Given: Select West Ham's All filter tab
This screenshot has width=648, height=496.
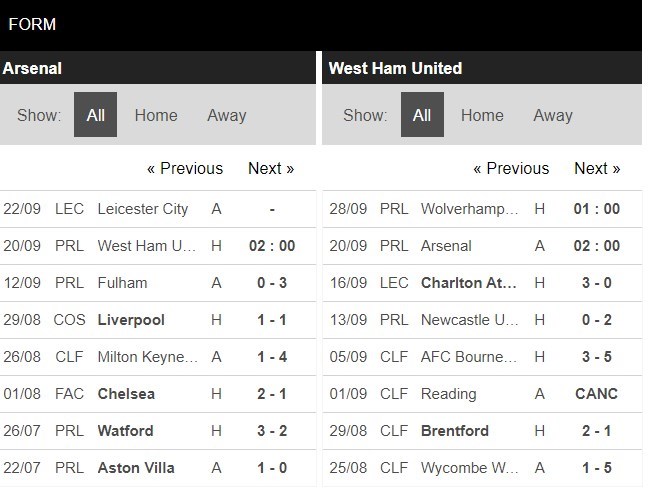Looking at the screenshot, I should (x=422, y=115).
